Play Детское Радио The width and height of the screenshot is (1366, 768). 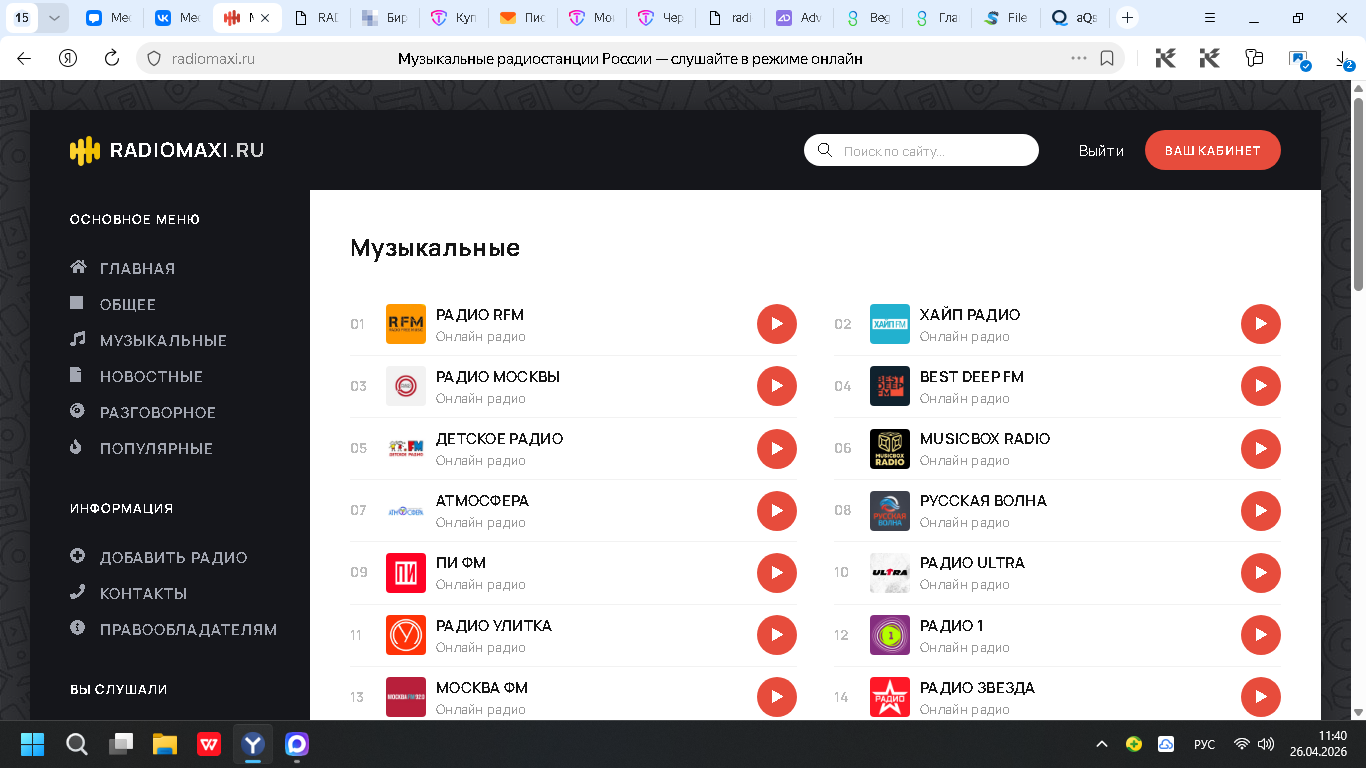point(777,448)
